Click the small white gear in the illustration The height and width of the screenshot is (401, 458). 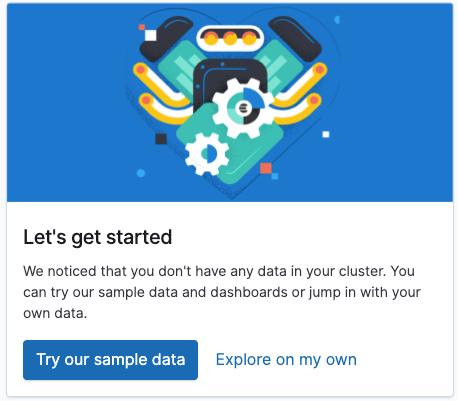[207, 154]
